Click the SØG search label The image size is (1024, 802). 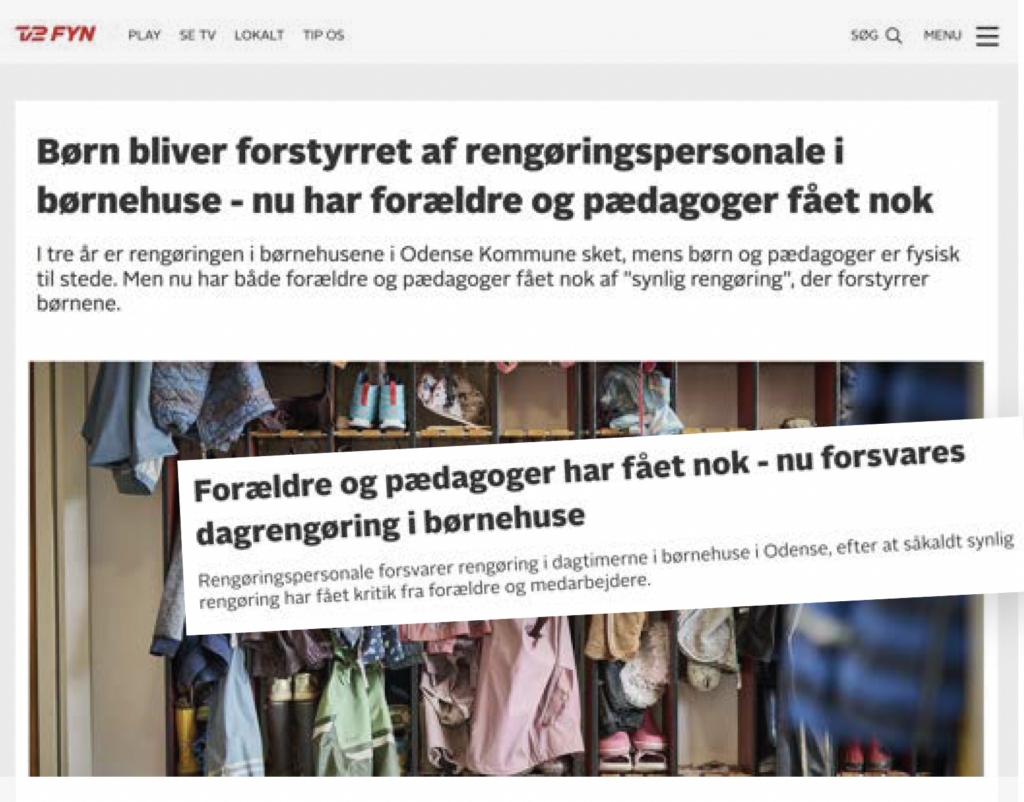coord(864,35)
